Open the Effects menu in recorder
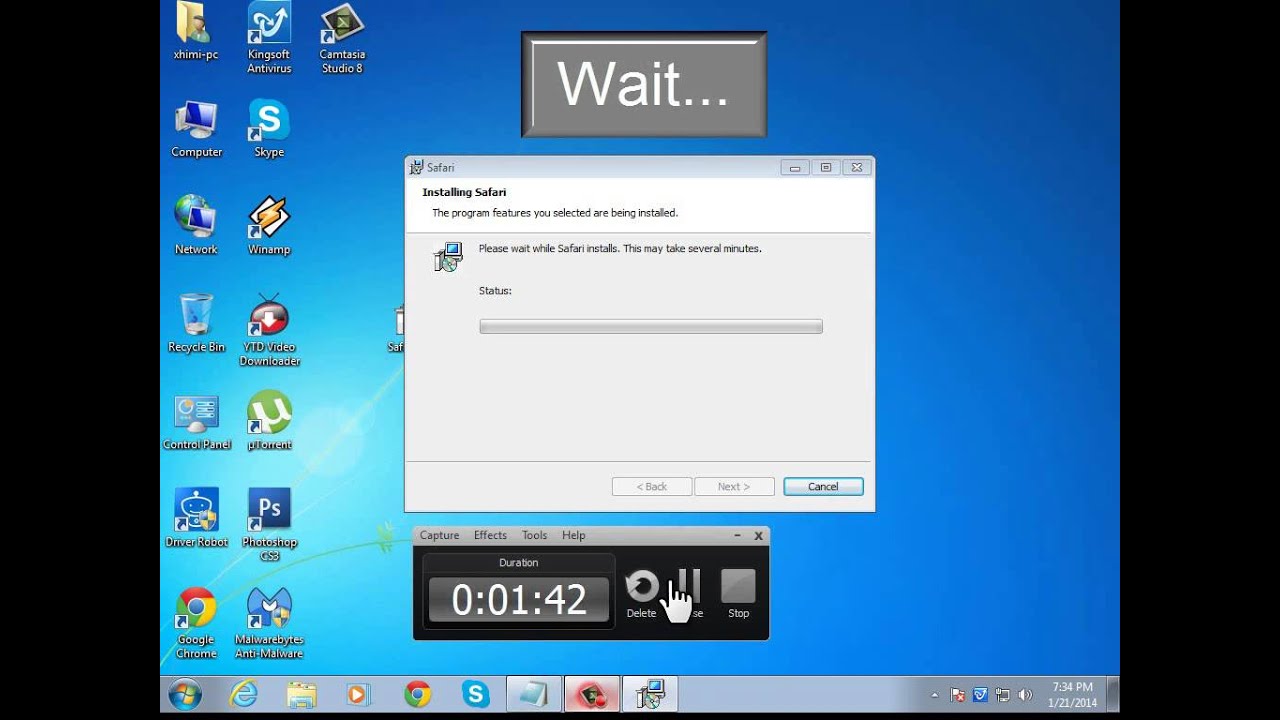 point(490,536)
